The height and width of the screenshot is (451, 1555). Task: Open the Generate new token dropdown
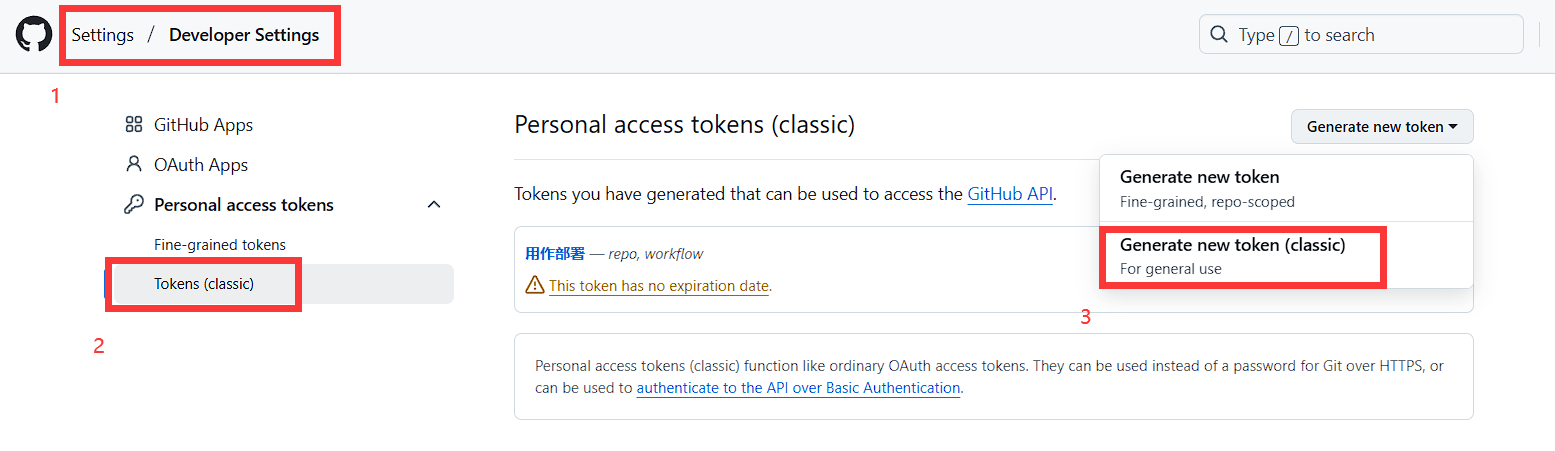pyautogui.click(x=1381, y=127)
